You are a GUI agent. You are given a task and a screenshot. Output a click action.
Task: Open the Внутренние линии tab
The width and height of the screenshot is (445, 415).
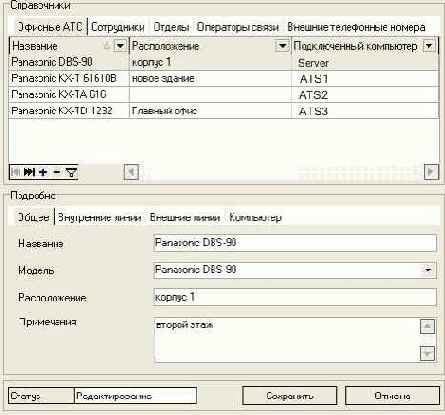99,218
